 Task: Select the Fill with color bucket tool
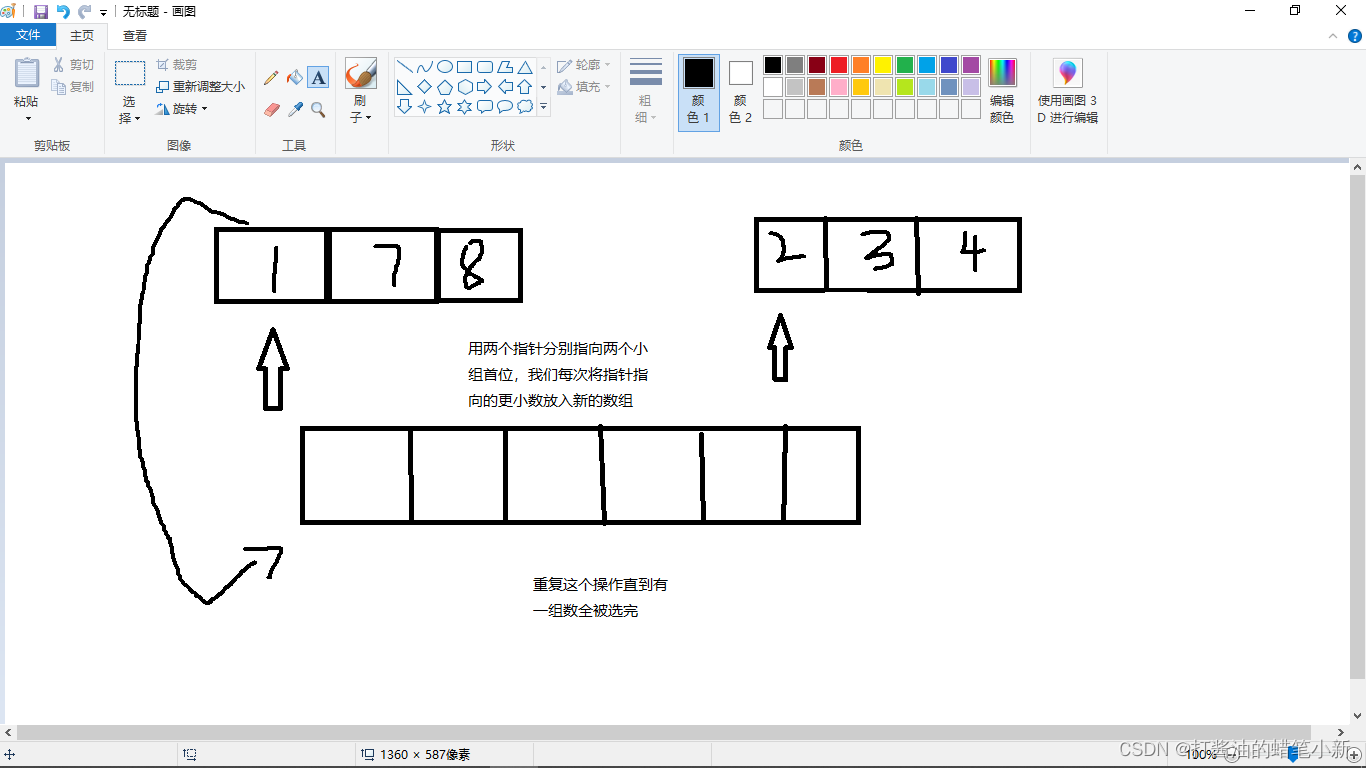[x=294, y=77]
